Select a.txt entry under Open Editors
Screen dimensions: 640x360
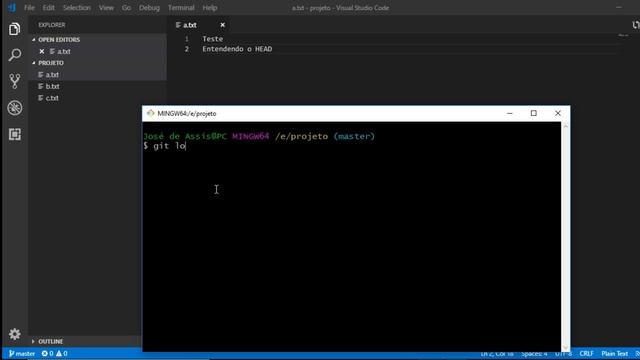[98, 51]
